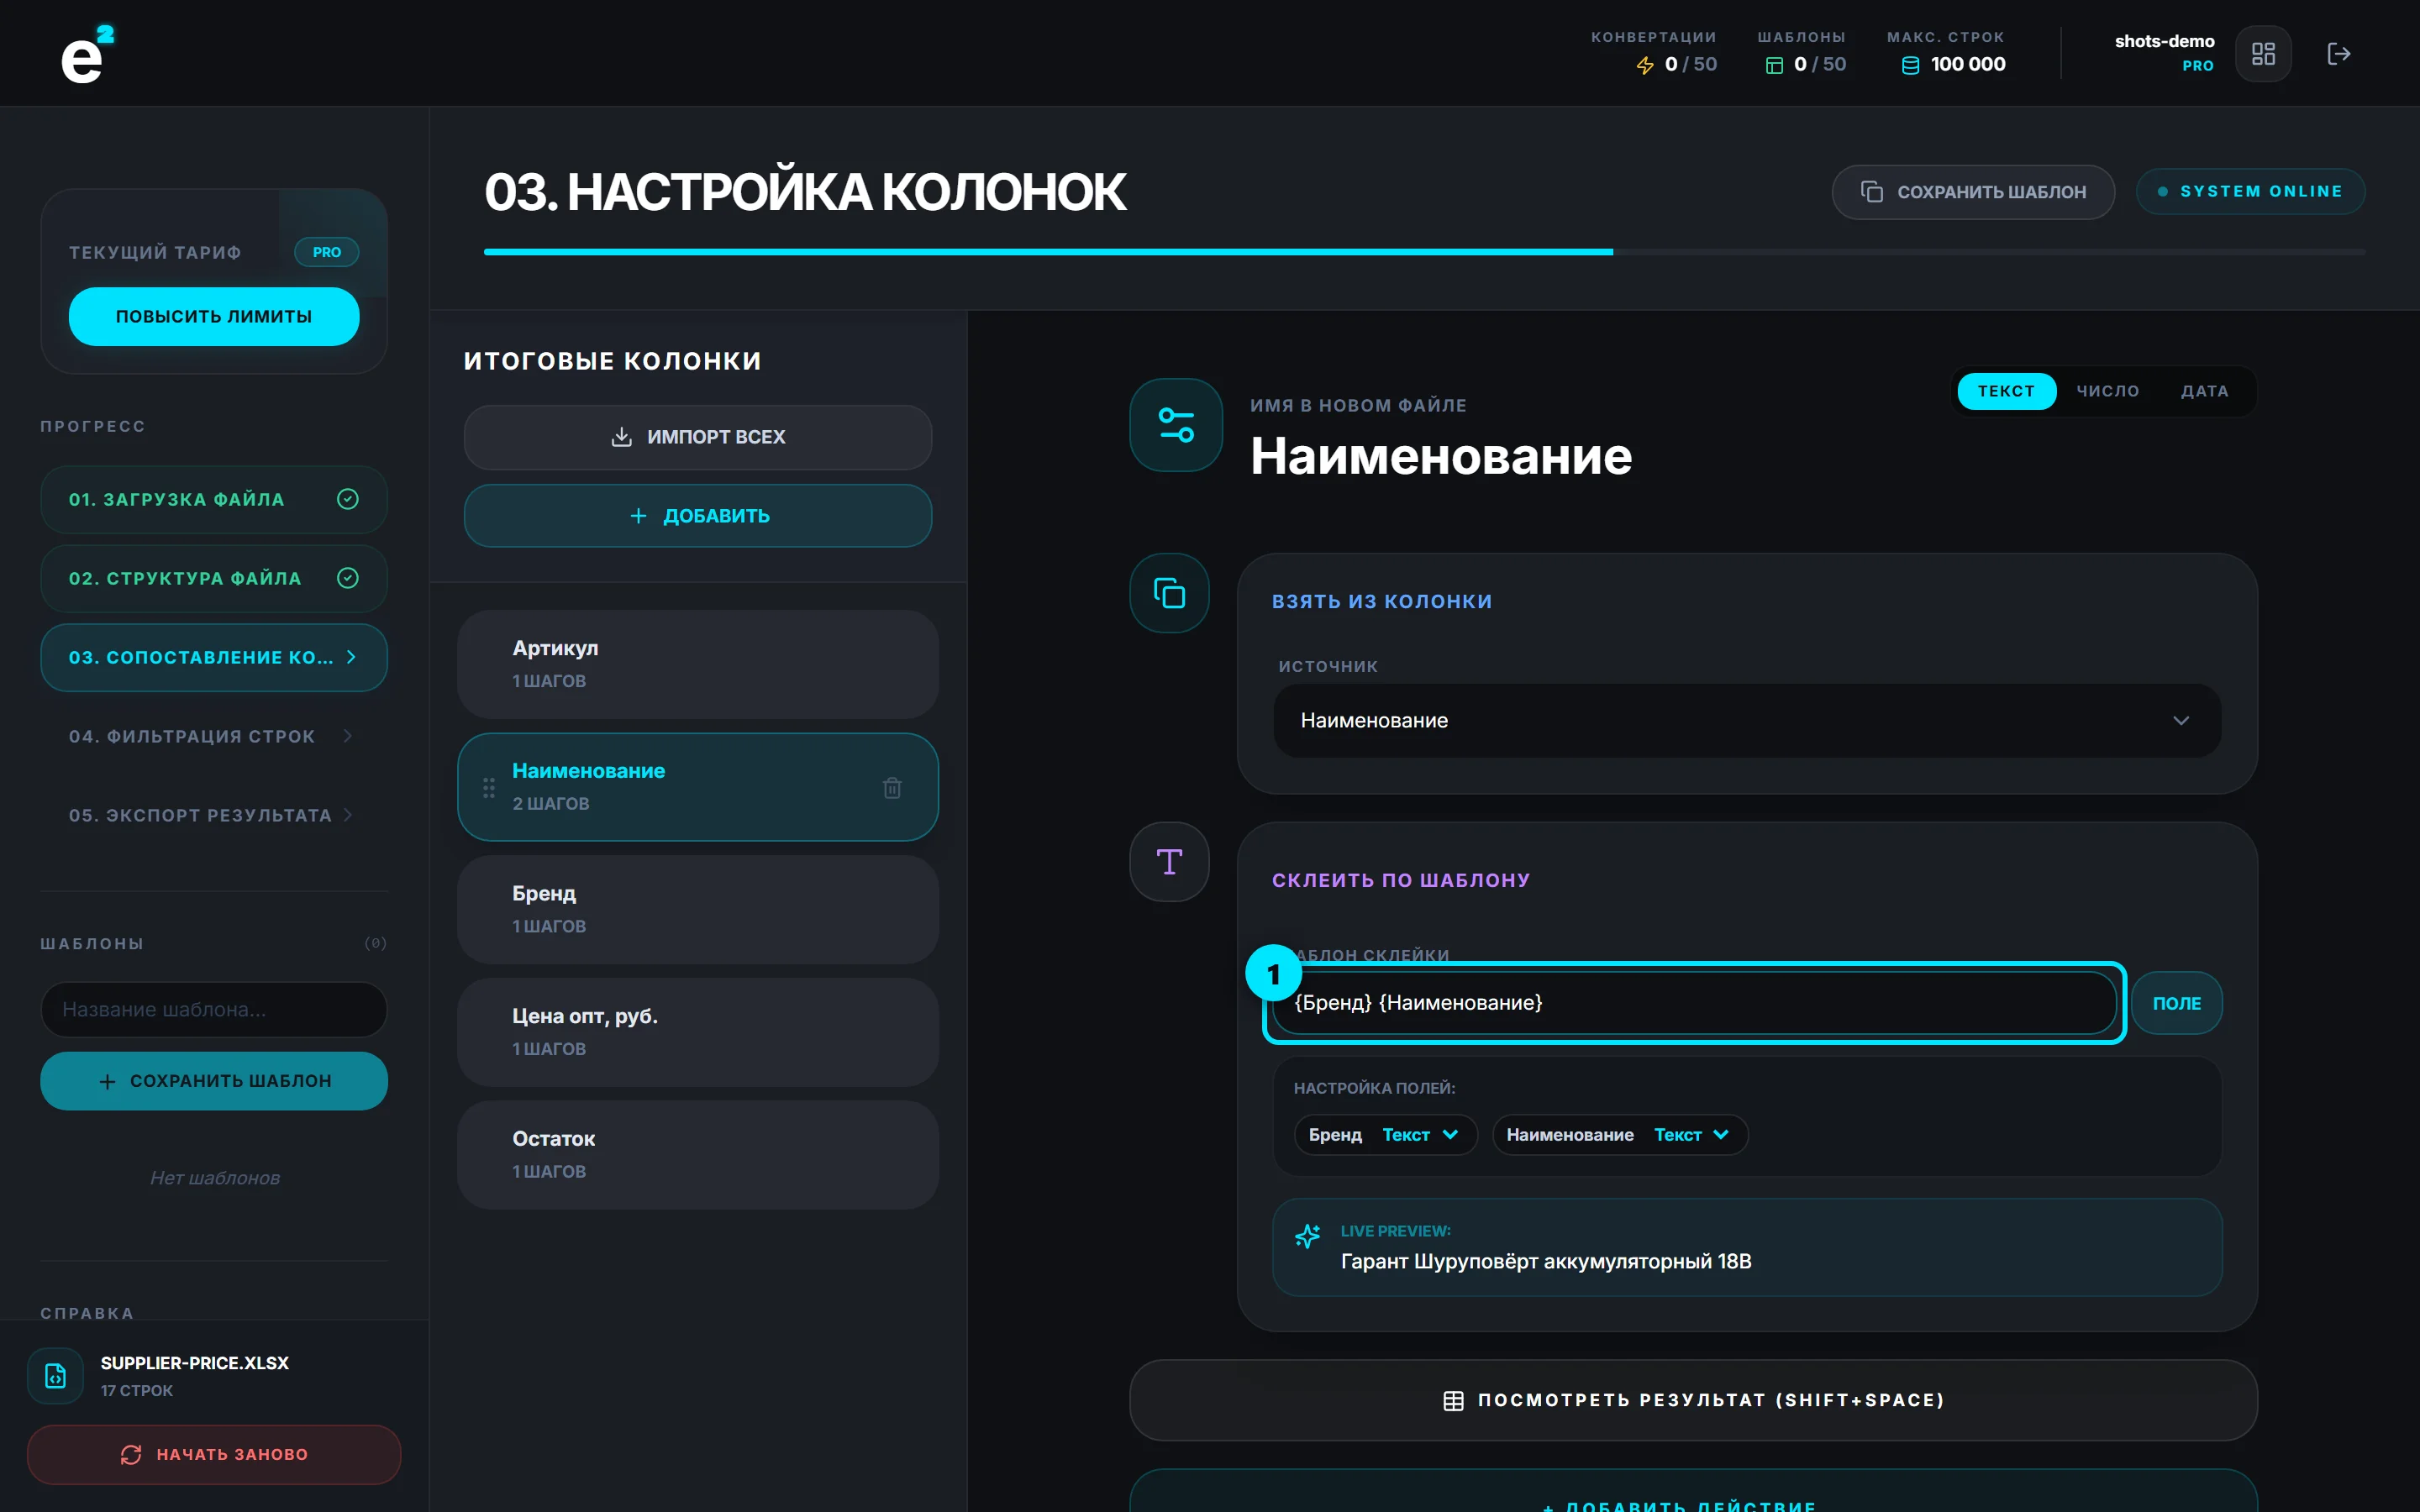Click the checkmark on 01. Загрузка файла
Viewport: 2420px width, 1512px height.
point(347,499)
